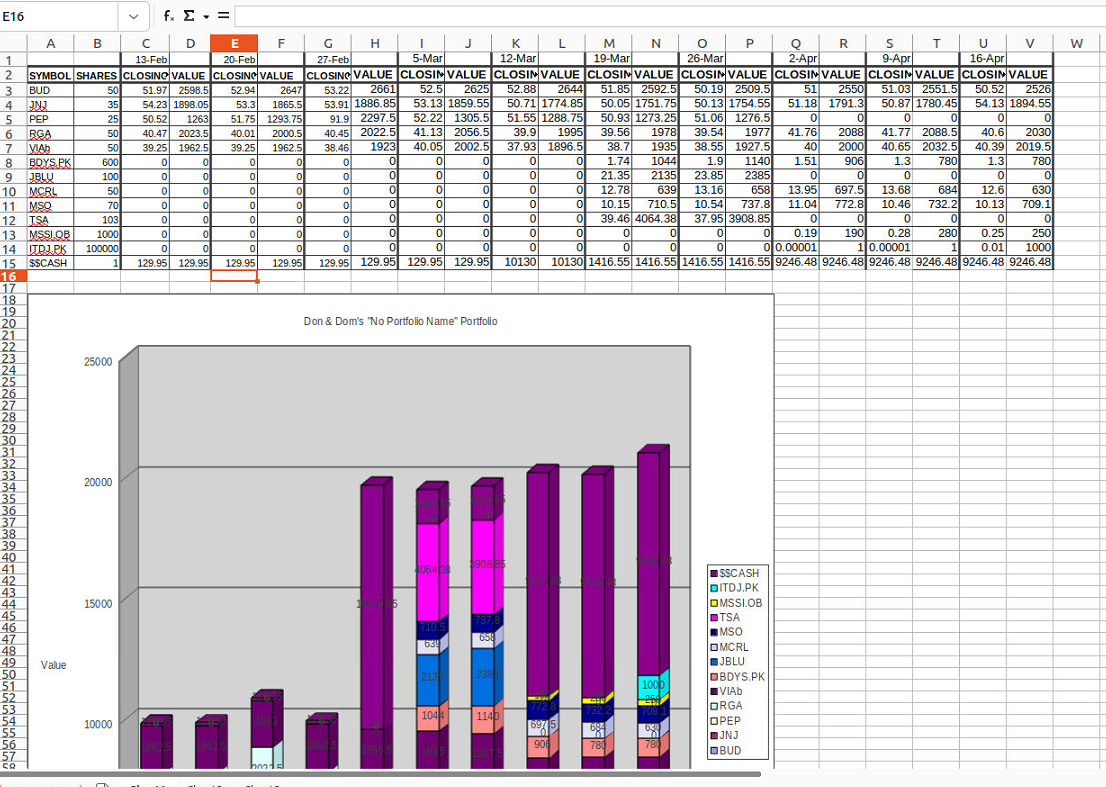Screen dimensions: 1106x787
Task: Select the 13-Feb date cell
Action: point(145,60)
